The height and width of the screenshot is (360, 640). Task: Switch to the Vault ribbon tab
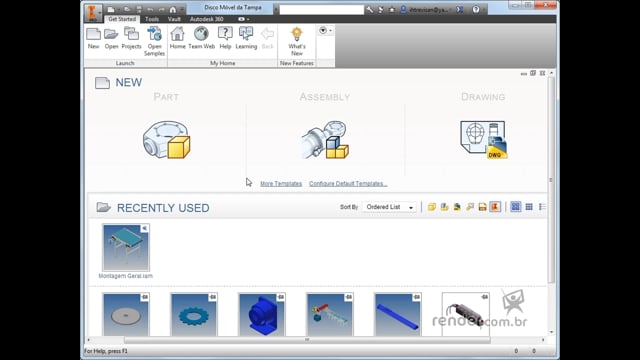(x=174, y=19)
